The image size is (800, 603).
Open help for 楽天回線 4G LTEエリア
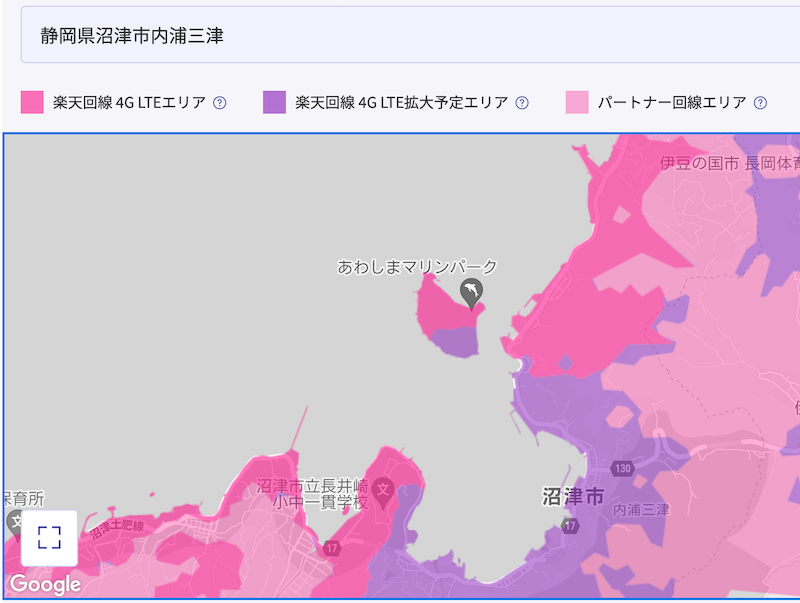point(219,103)
